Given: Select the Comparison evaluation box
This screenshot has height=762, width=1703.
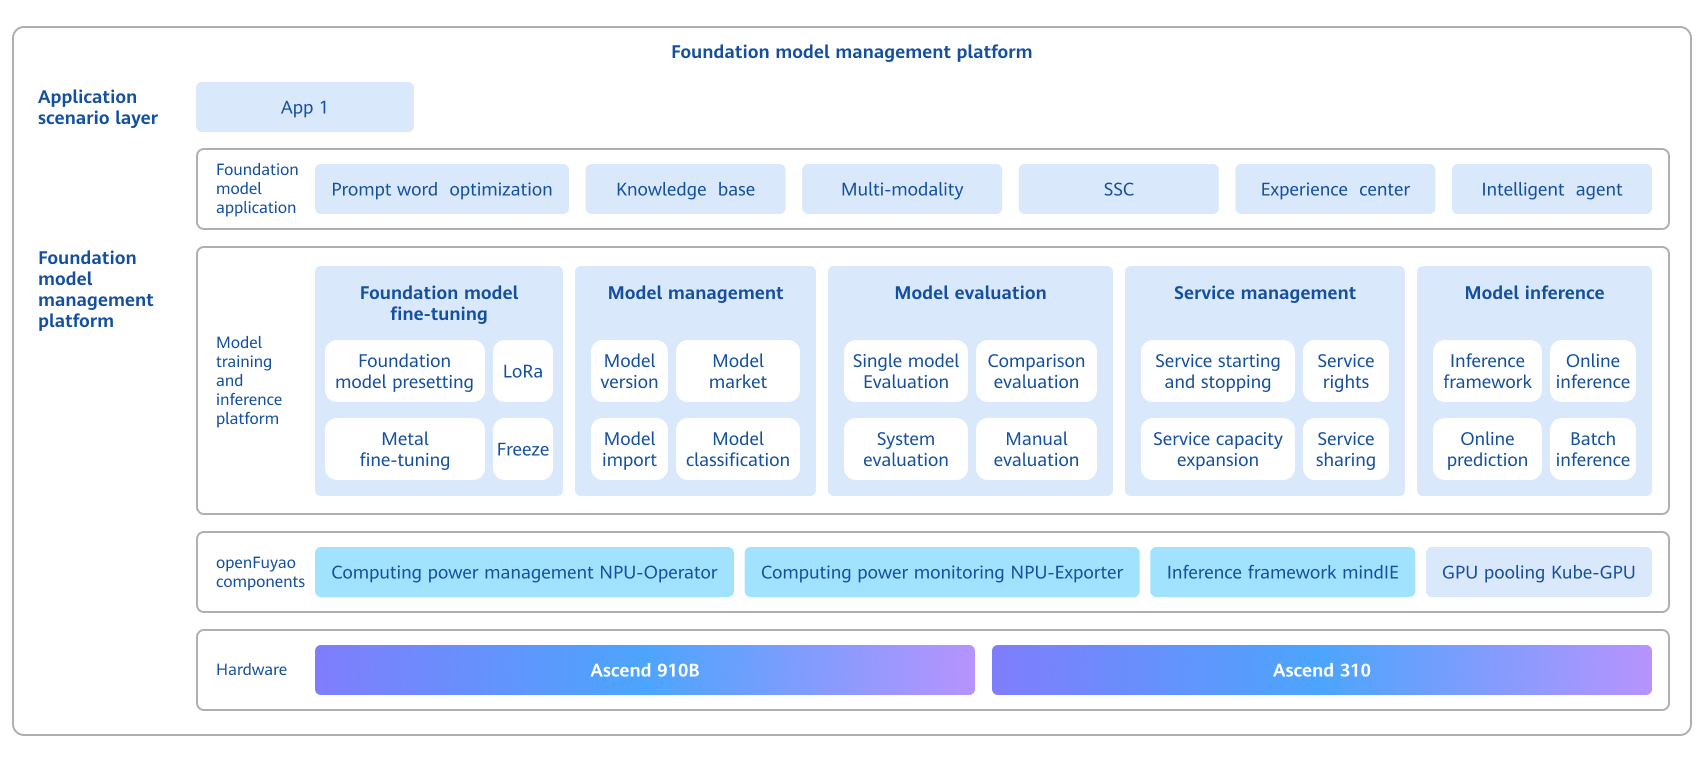Looking at the screenshot, I should coord(1035,371).
